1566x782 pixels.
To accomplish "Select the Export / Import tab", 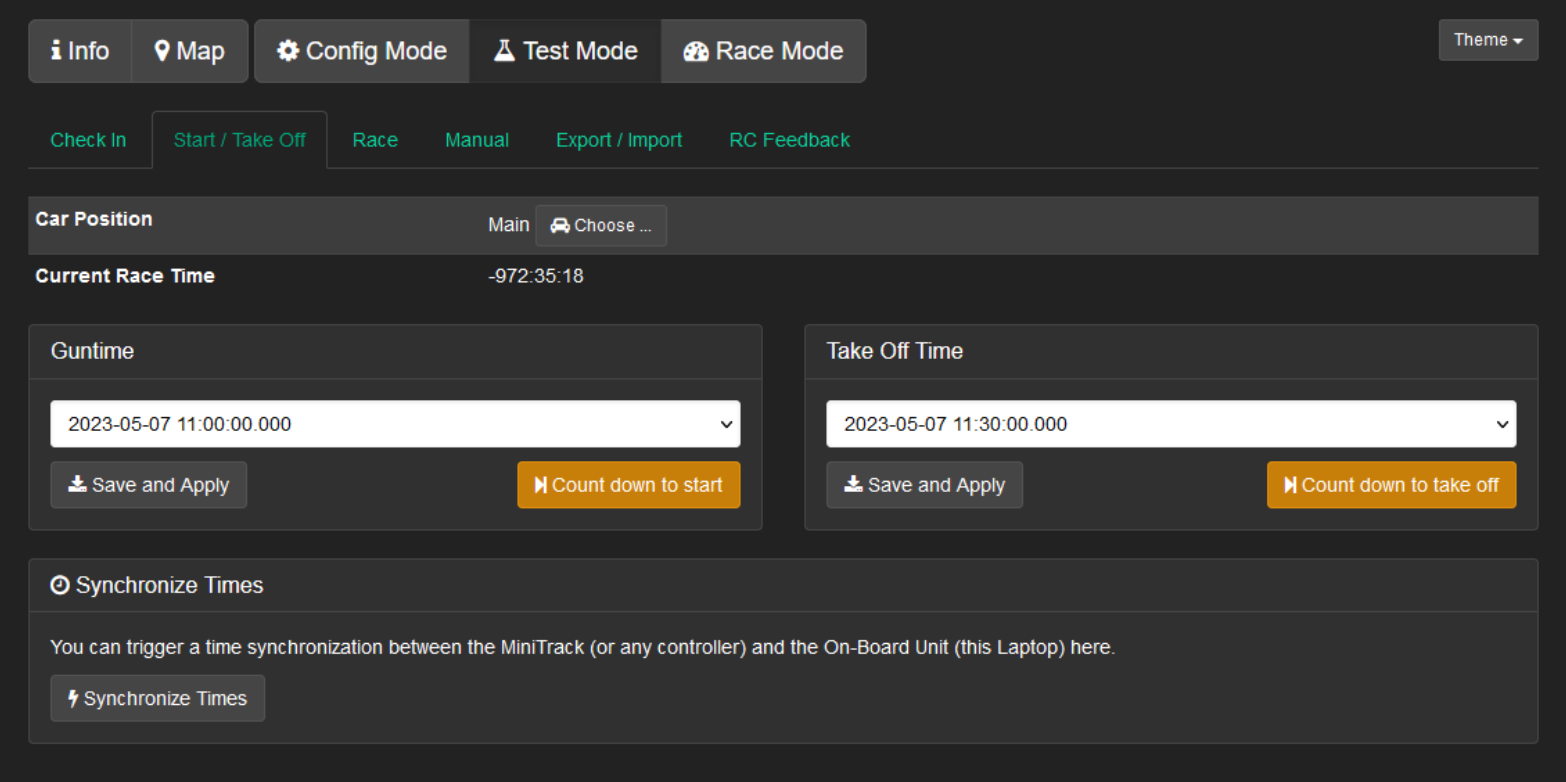I will [x=619, y=140].
